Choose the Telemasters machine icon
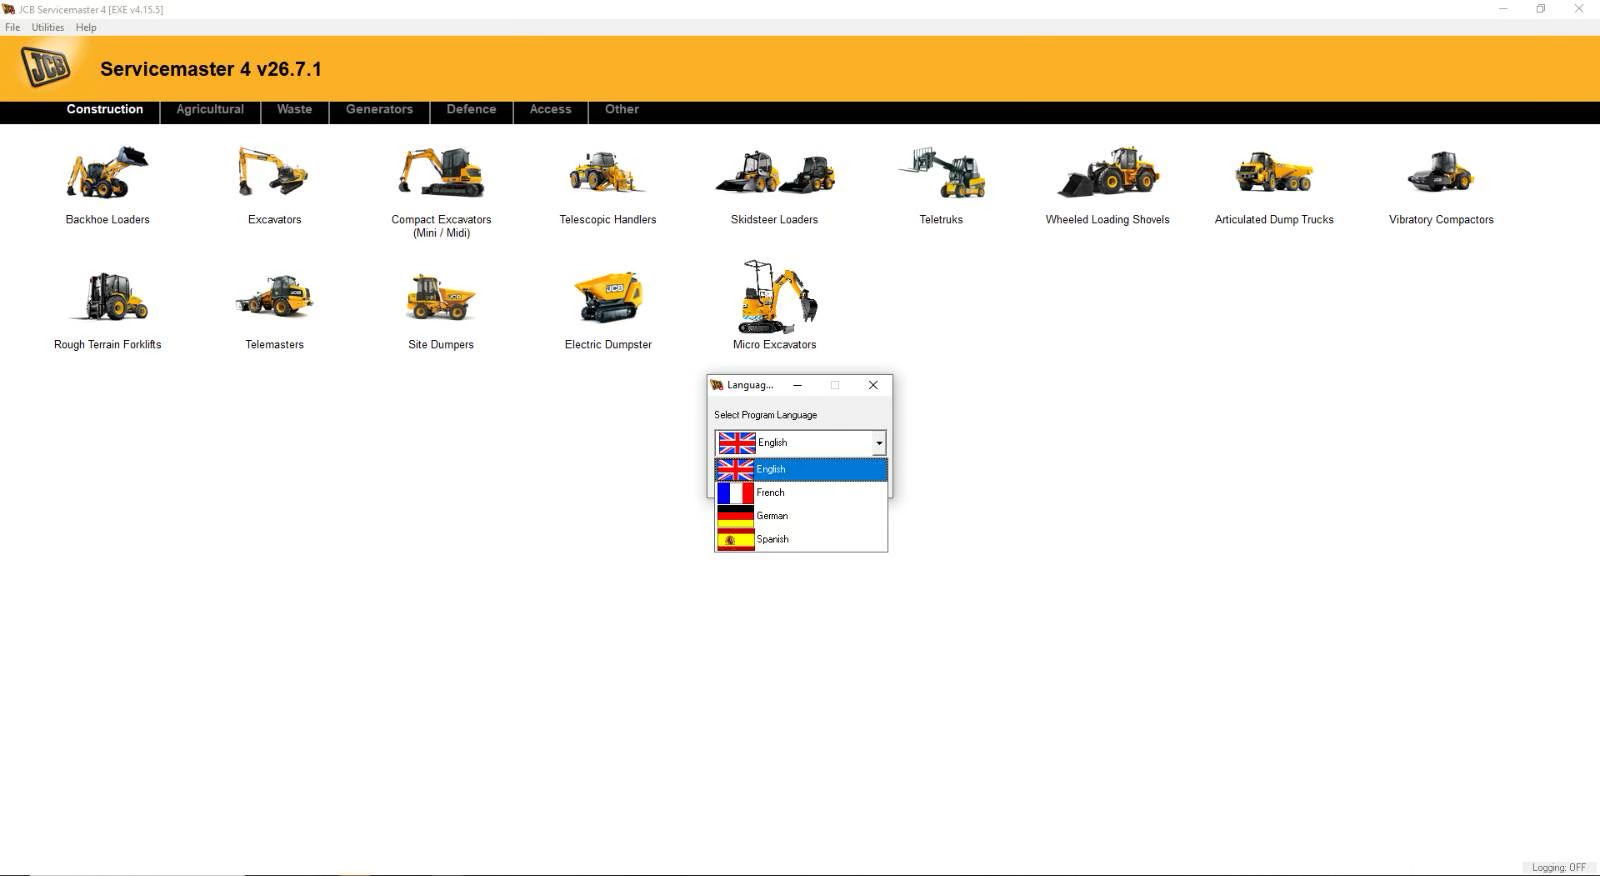Image resolution: width=1600 pixels, height=876 pixels. coord(274,297)
